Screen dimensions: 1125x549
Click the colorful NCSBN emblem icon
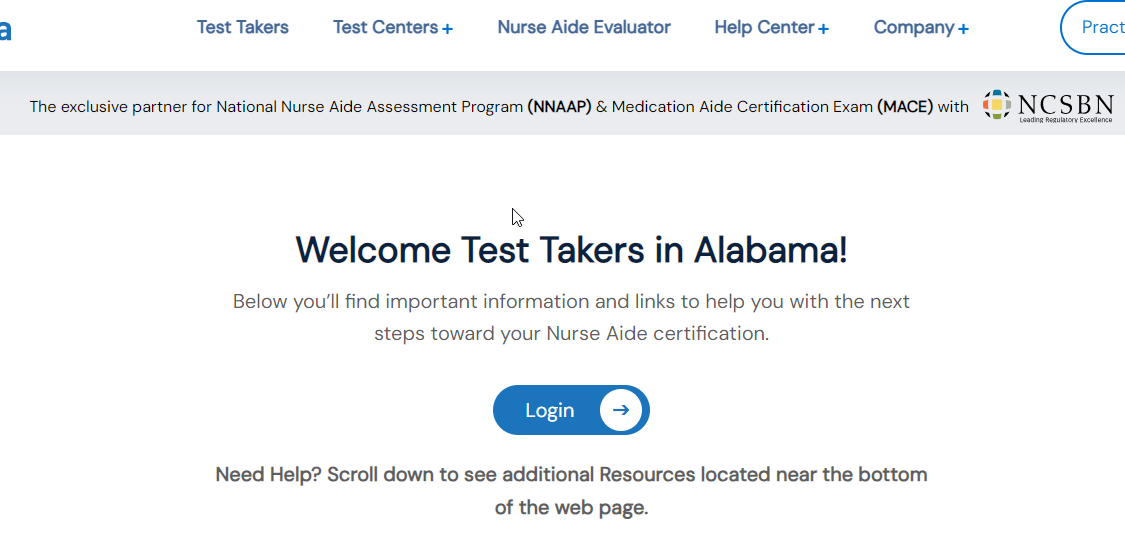pyautogui.click(x=997, y=105)
